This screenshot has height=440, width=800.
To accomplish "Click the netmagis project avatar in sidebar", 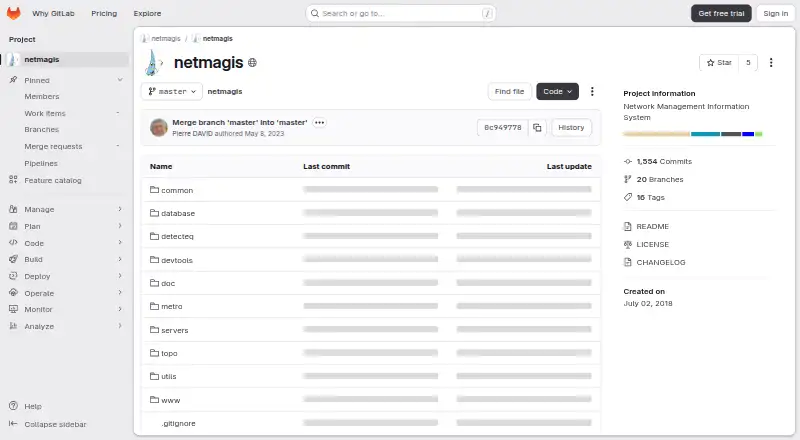I will pyautogui.click(x=14, y=59).
